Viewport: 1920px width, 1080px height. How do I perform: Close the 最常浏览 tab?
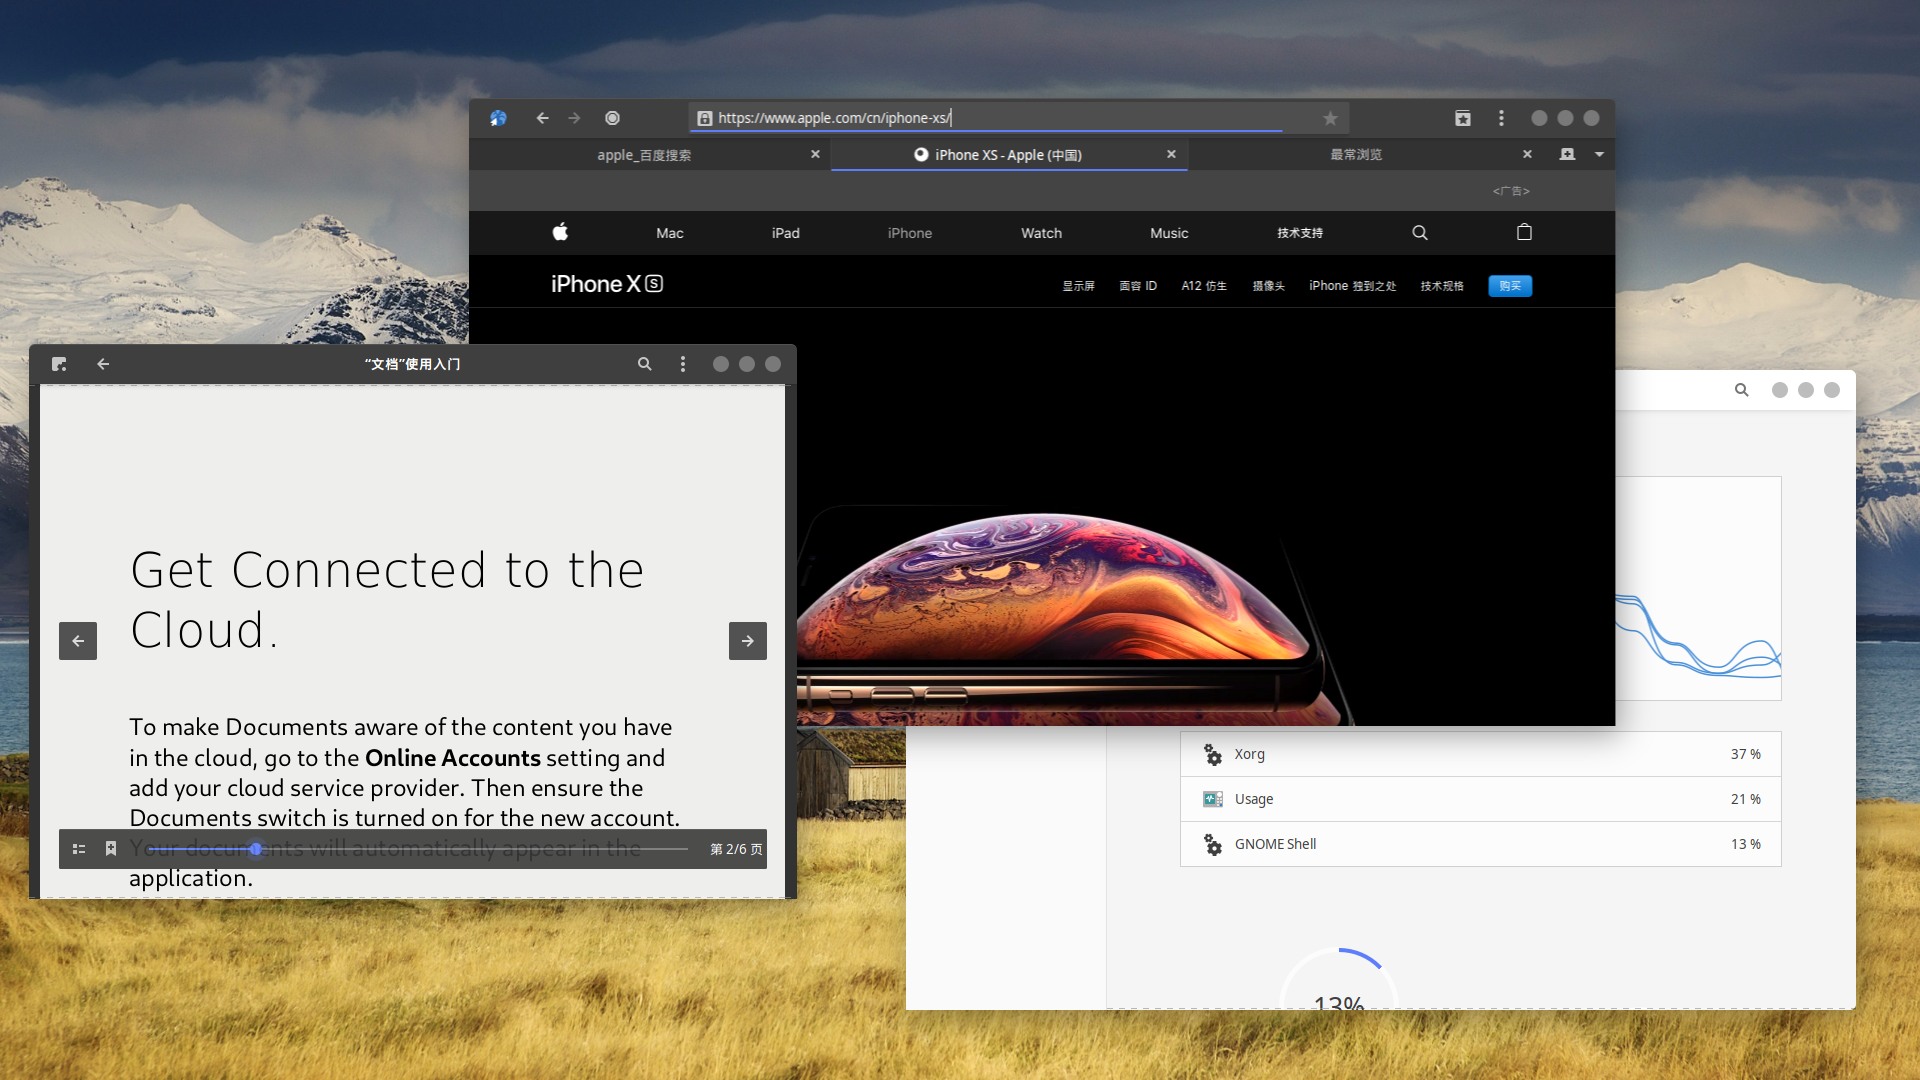click(x=1527, y=154)
